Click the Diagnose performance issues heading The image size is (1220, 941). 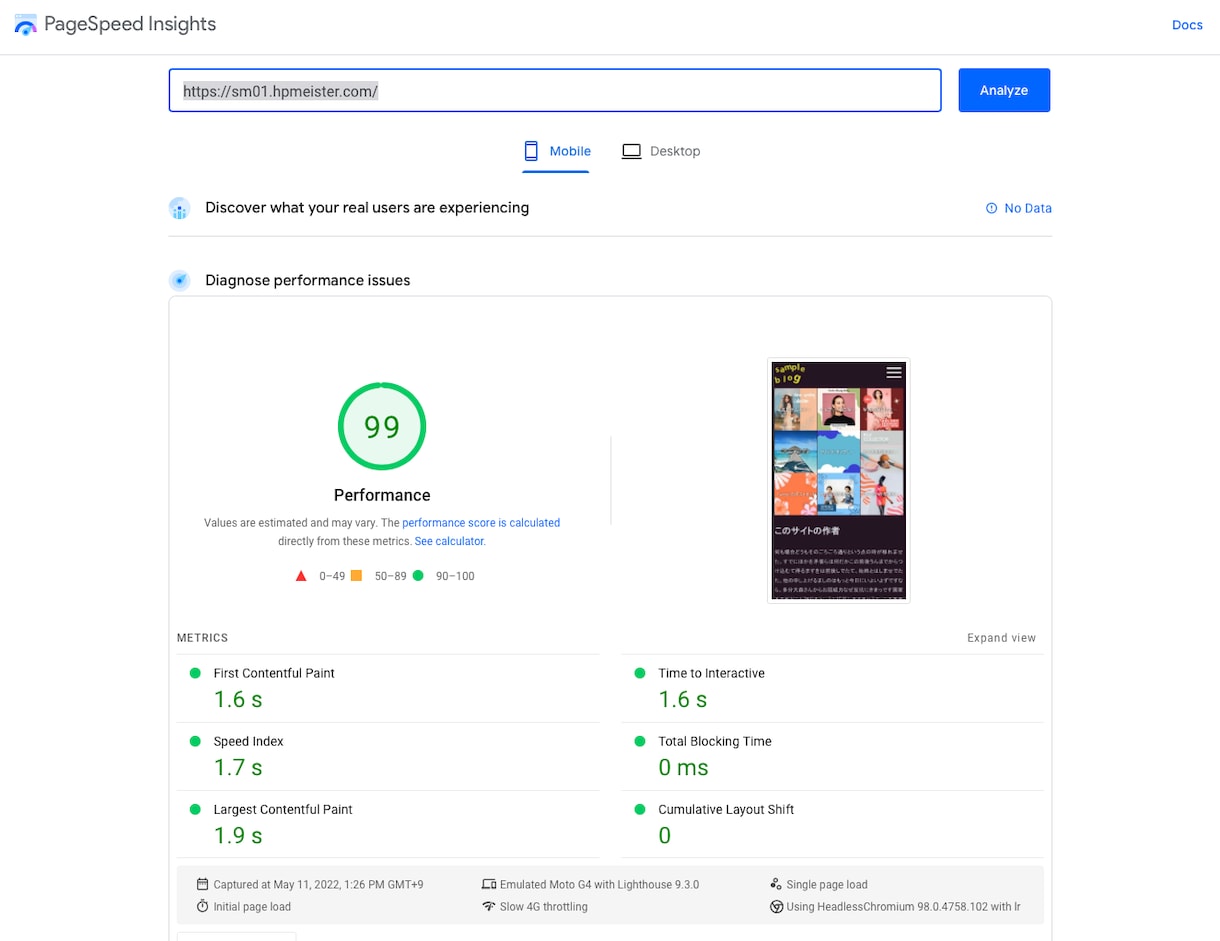pos(308,280)
